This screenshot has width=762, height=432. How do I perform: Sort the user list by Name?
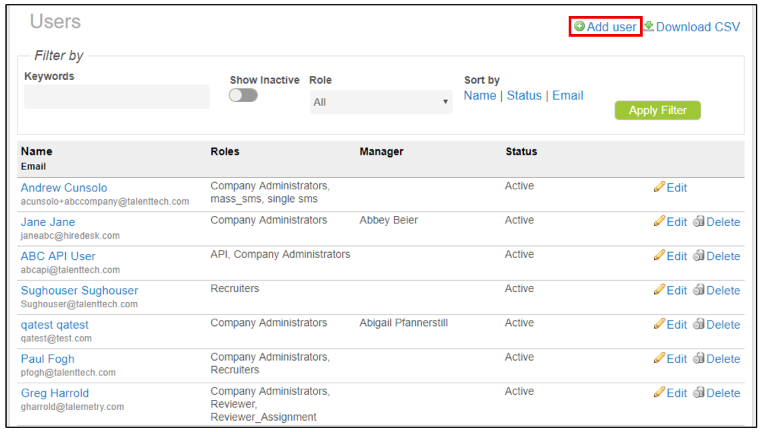pos(480,96)
